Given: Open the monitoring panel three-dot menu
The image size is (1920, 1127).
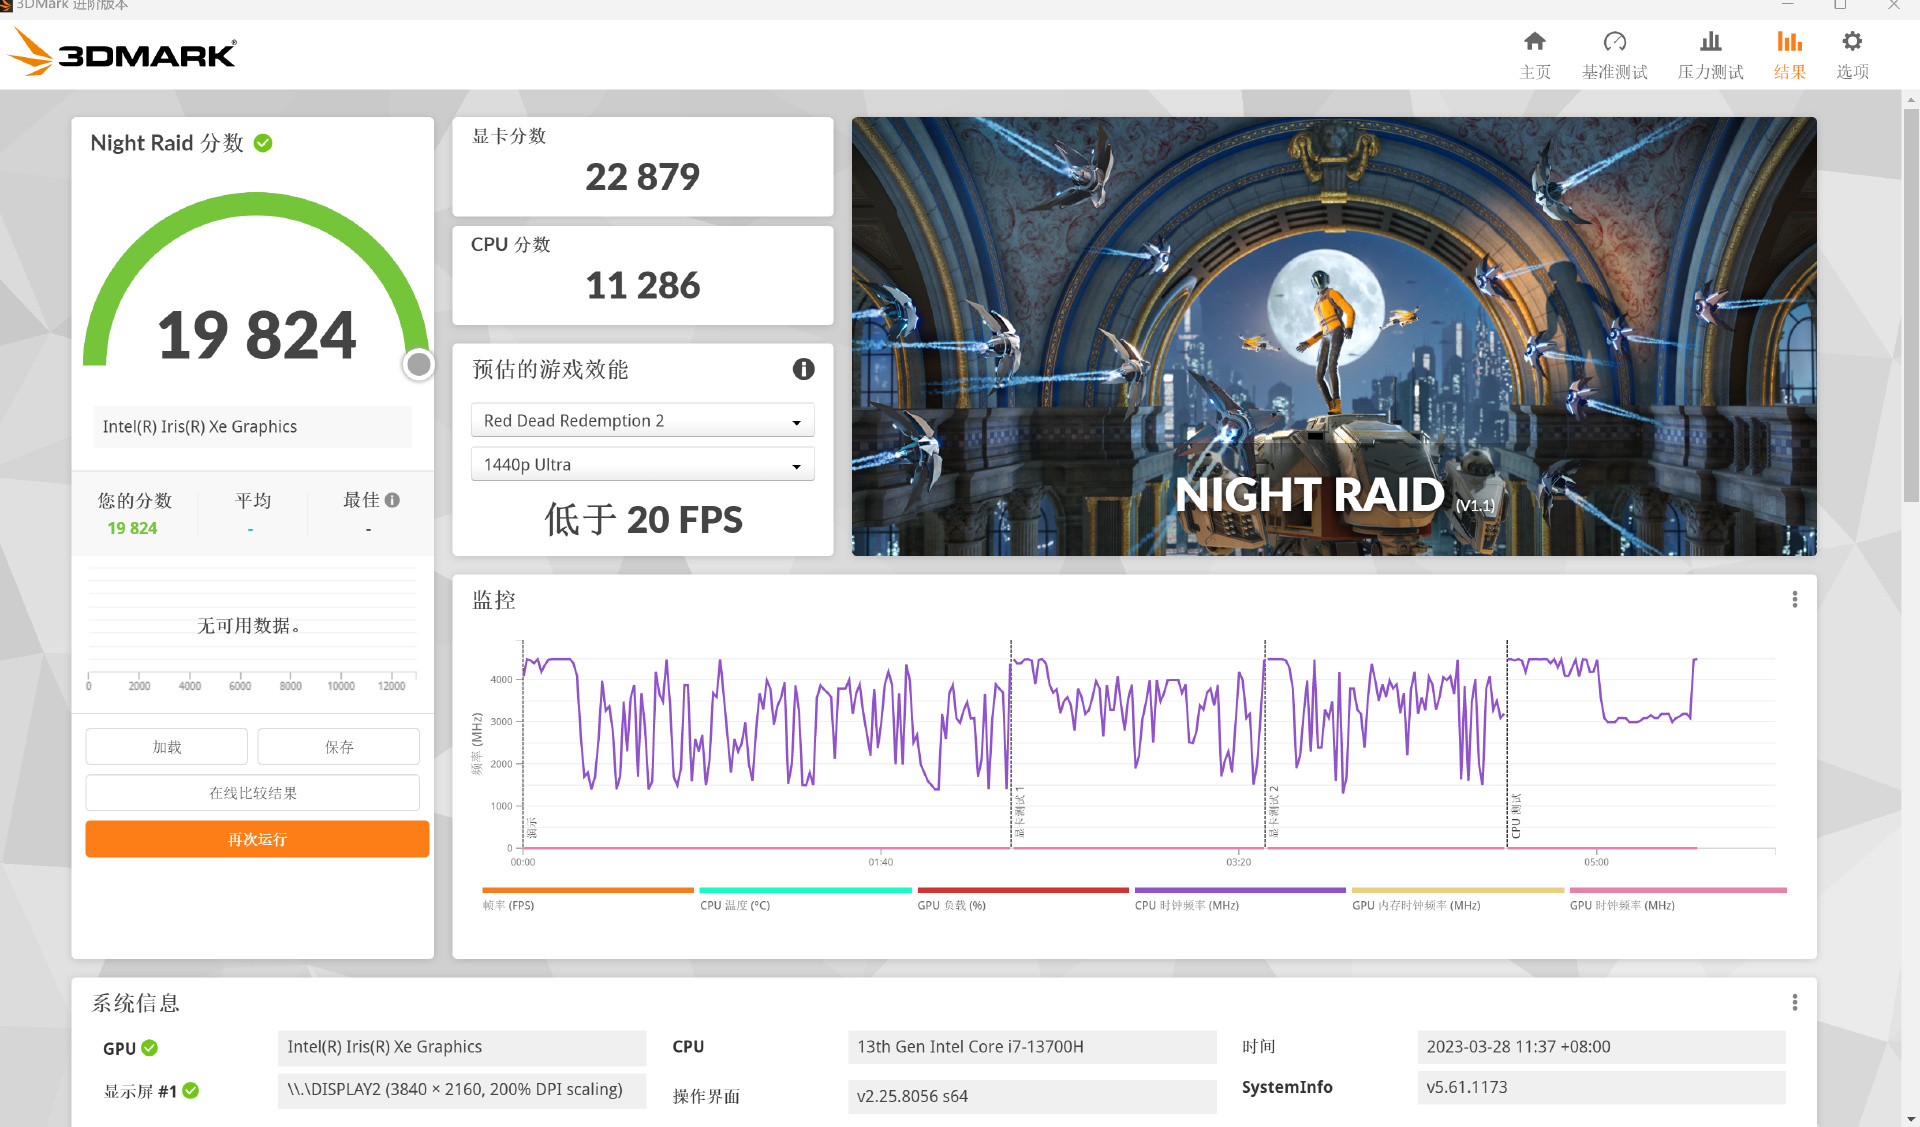Looking at the screenshot, I should (x=1794, y=599).
